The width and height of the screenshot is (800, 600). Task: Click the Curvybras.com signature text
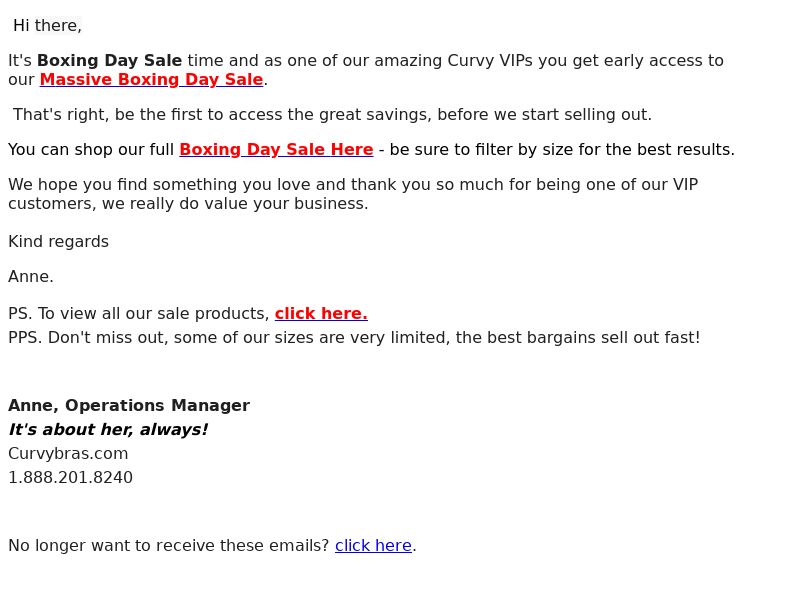point(68,454)
